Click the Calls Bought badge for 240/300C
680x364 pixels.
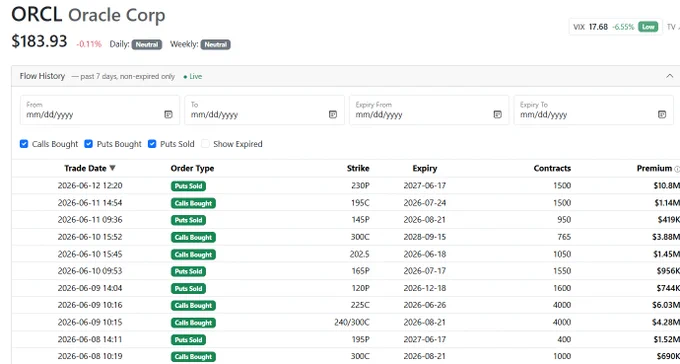coord(193,323)
